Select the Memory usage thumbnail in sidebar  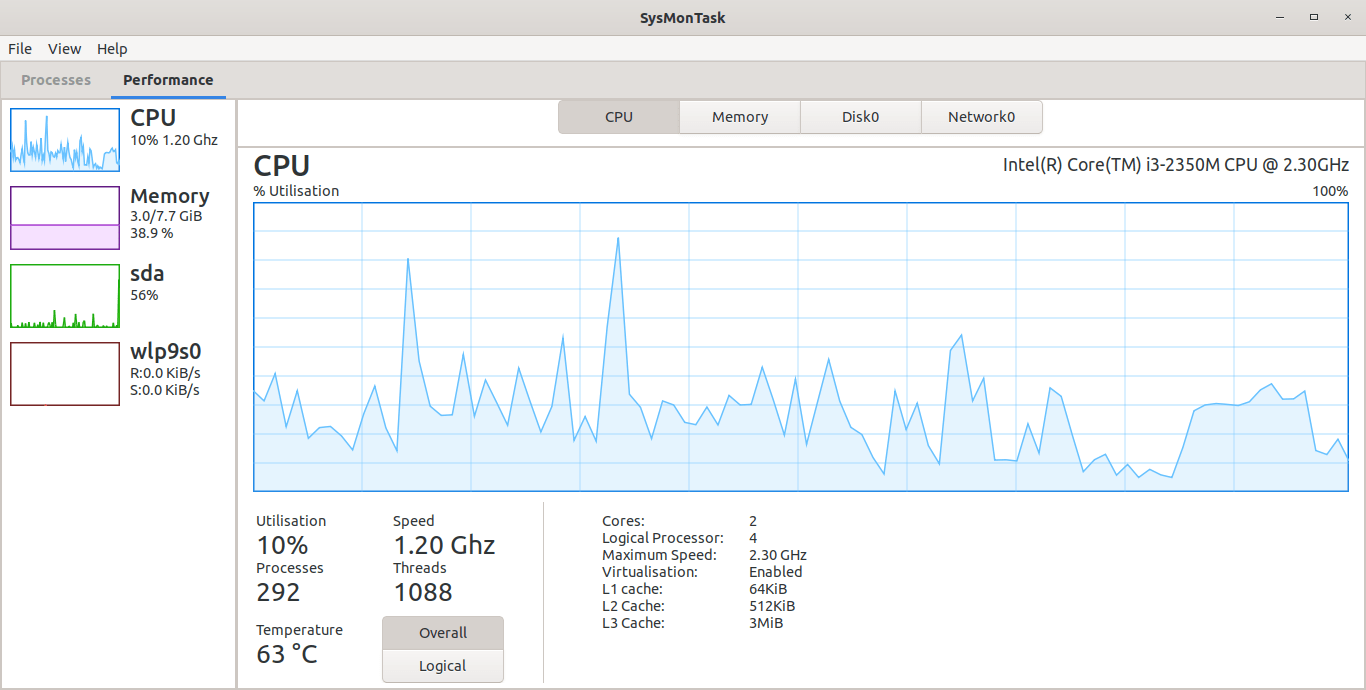click(65, 218)
